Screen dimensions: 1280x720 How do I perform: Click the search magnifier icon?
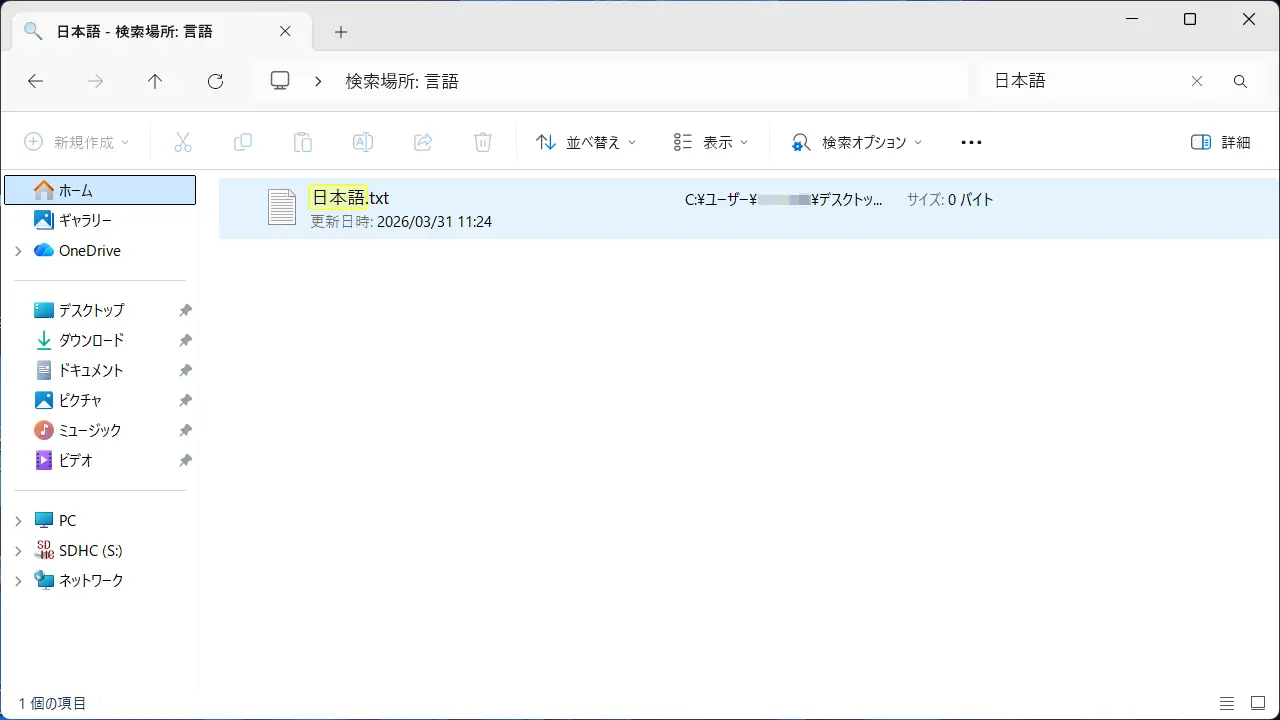coord(1240,82)
